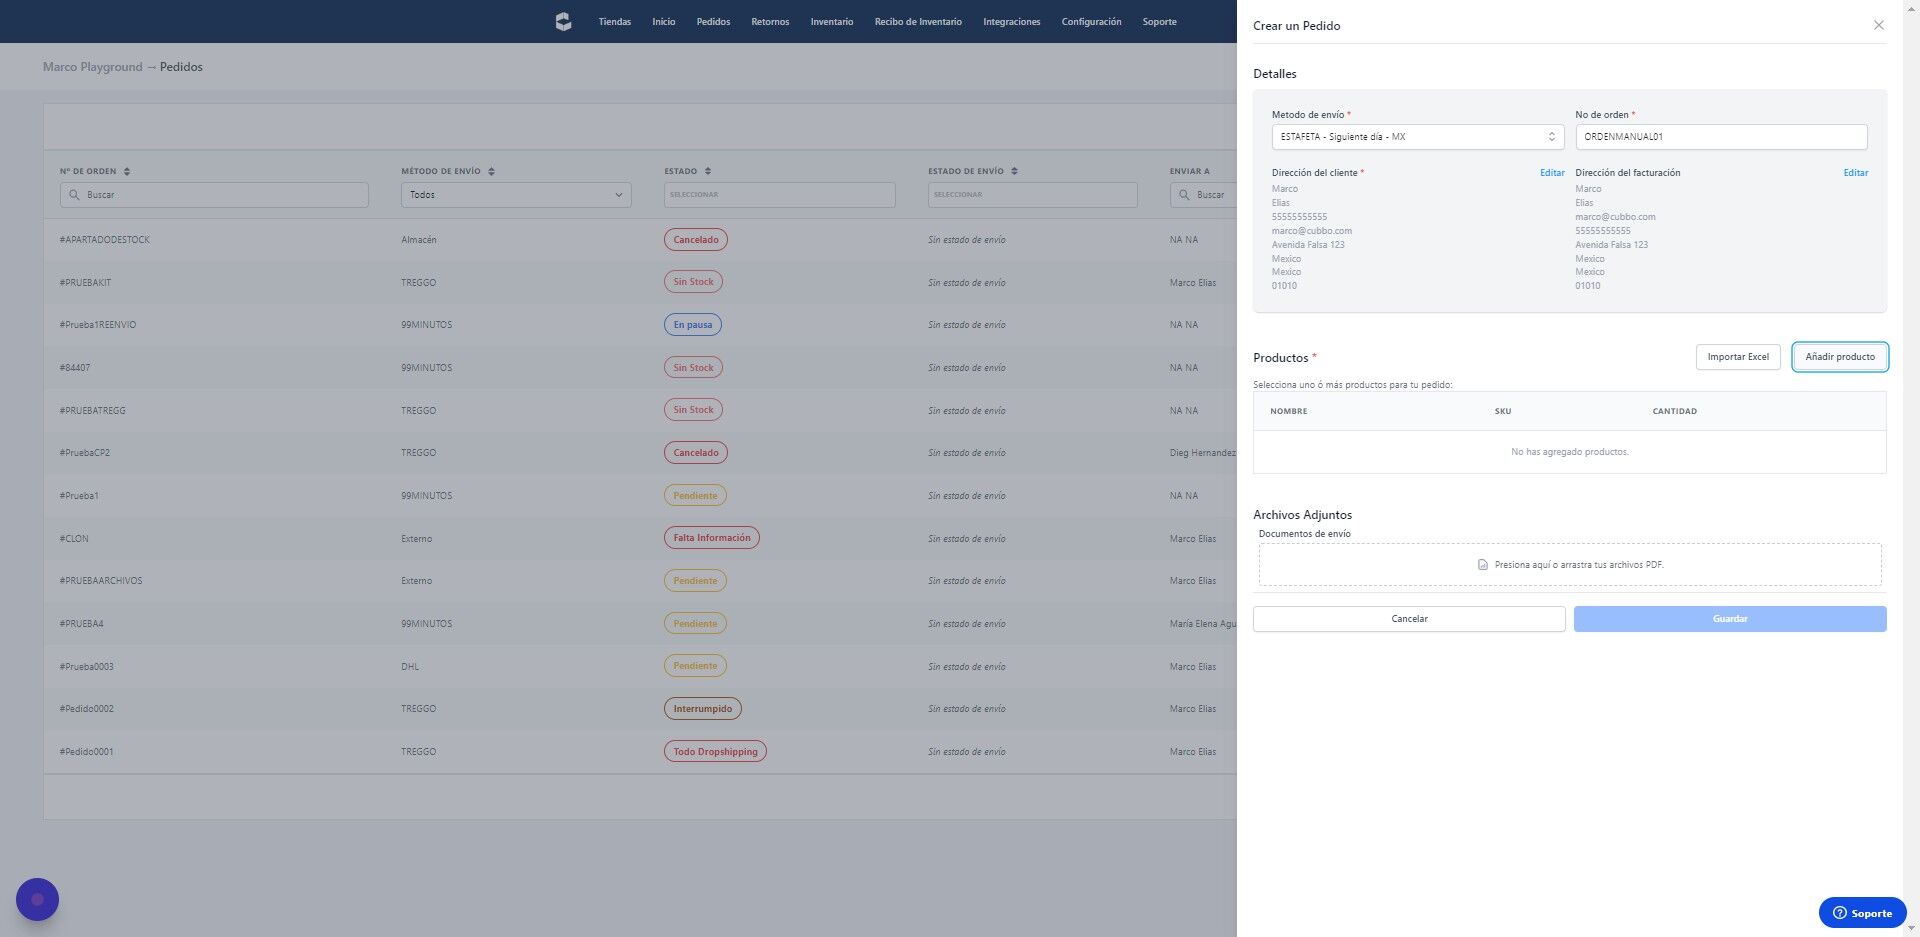1920x937 pixels.
Task: Close the Crear un Pedido panel
Action: [x=1878, y=25]
